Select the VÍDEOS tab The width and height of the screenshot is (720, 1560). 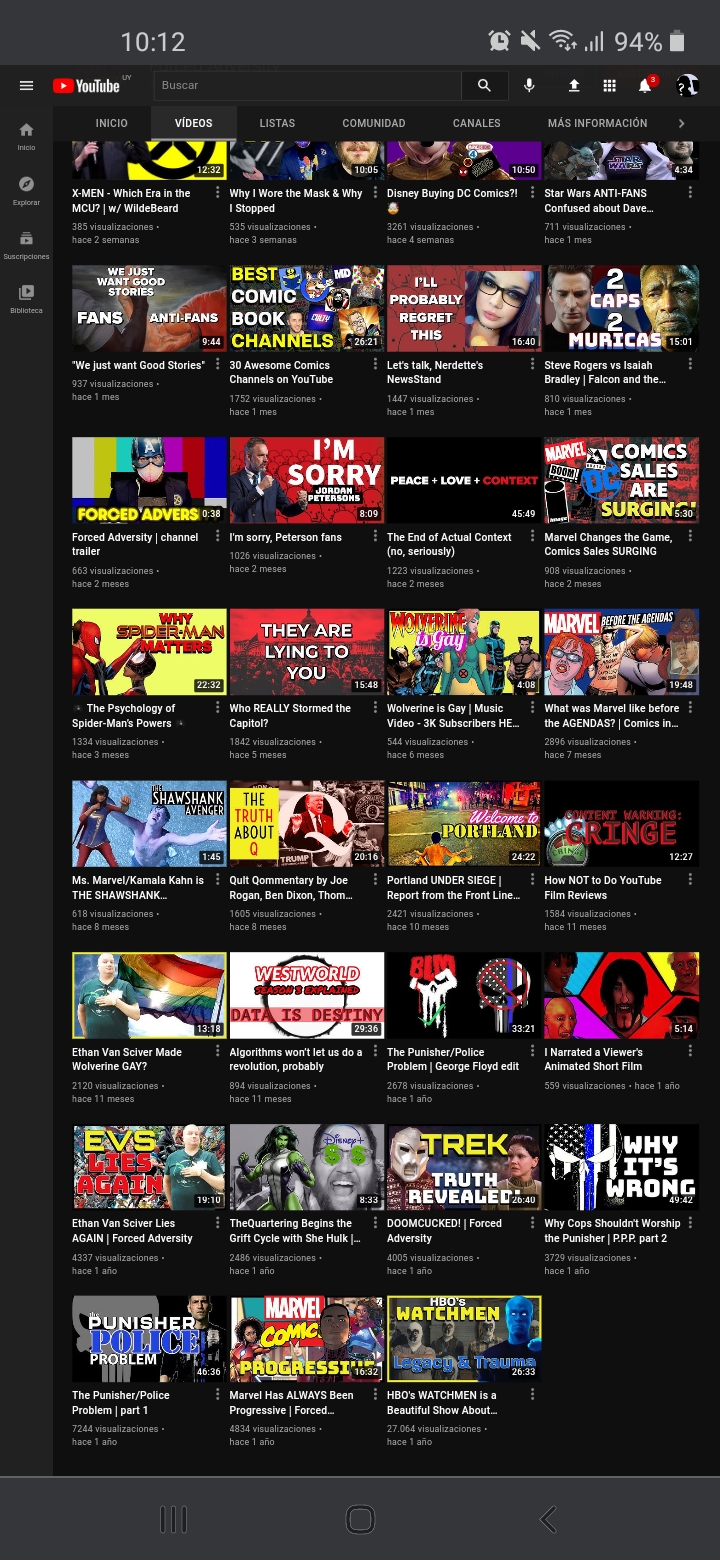(194, 123)
